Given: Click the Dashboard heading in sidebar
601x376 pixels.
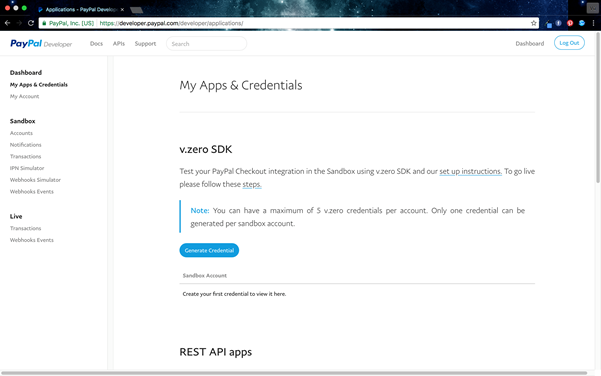Looking at the screenshot, I should [x=26, y=72].
